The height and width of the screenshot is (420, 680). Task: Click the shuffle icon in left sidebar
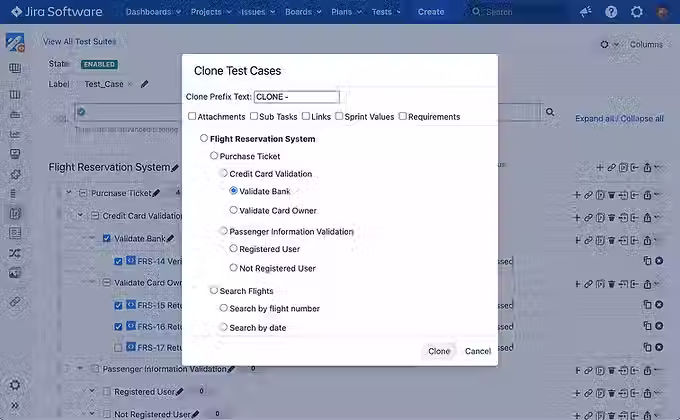(x=15, y=253)
